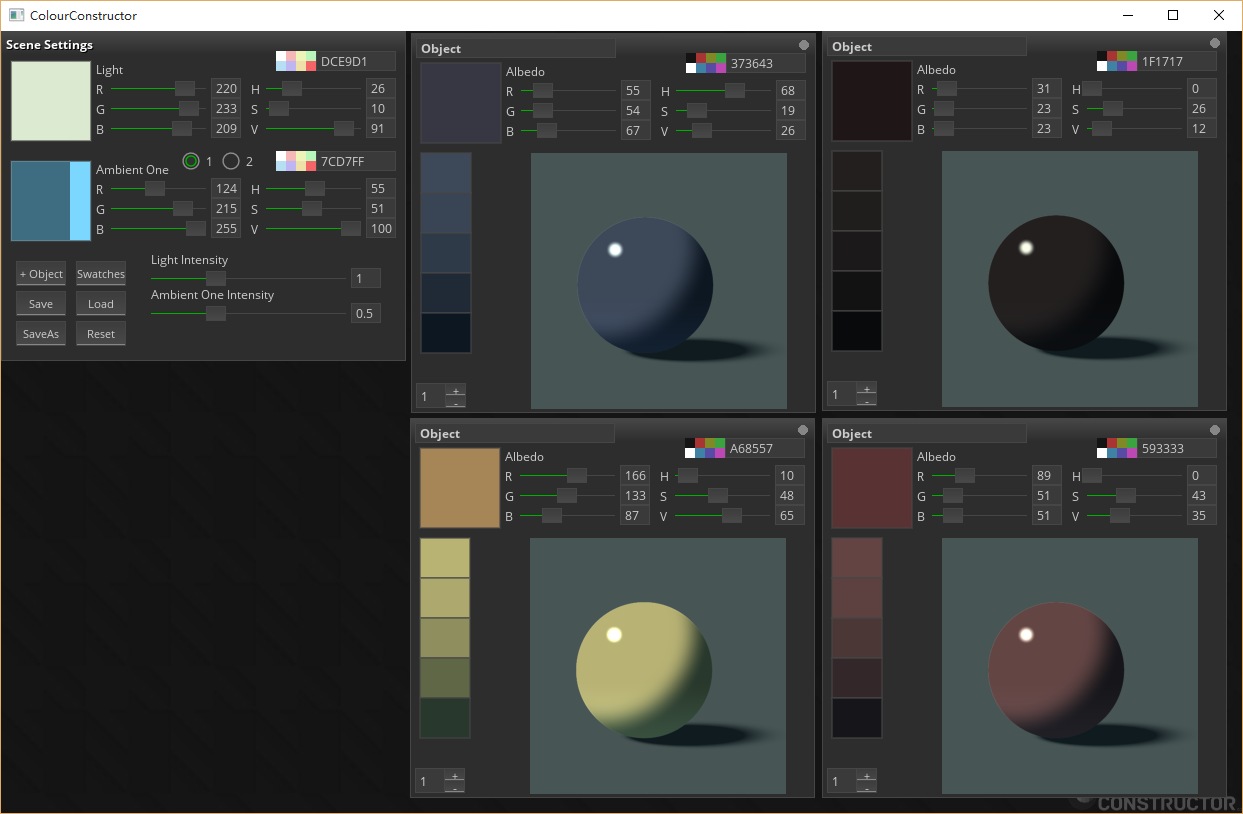This screenshot has width=1243, height=814.
Task: Open the Light colour palette icon beside DCE9D1
Action: click(x=295, y=61)
